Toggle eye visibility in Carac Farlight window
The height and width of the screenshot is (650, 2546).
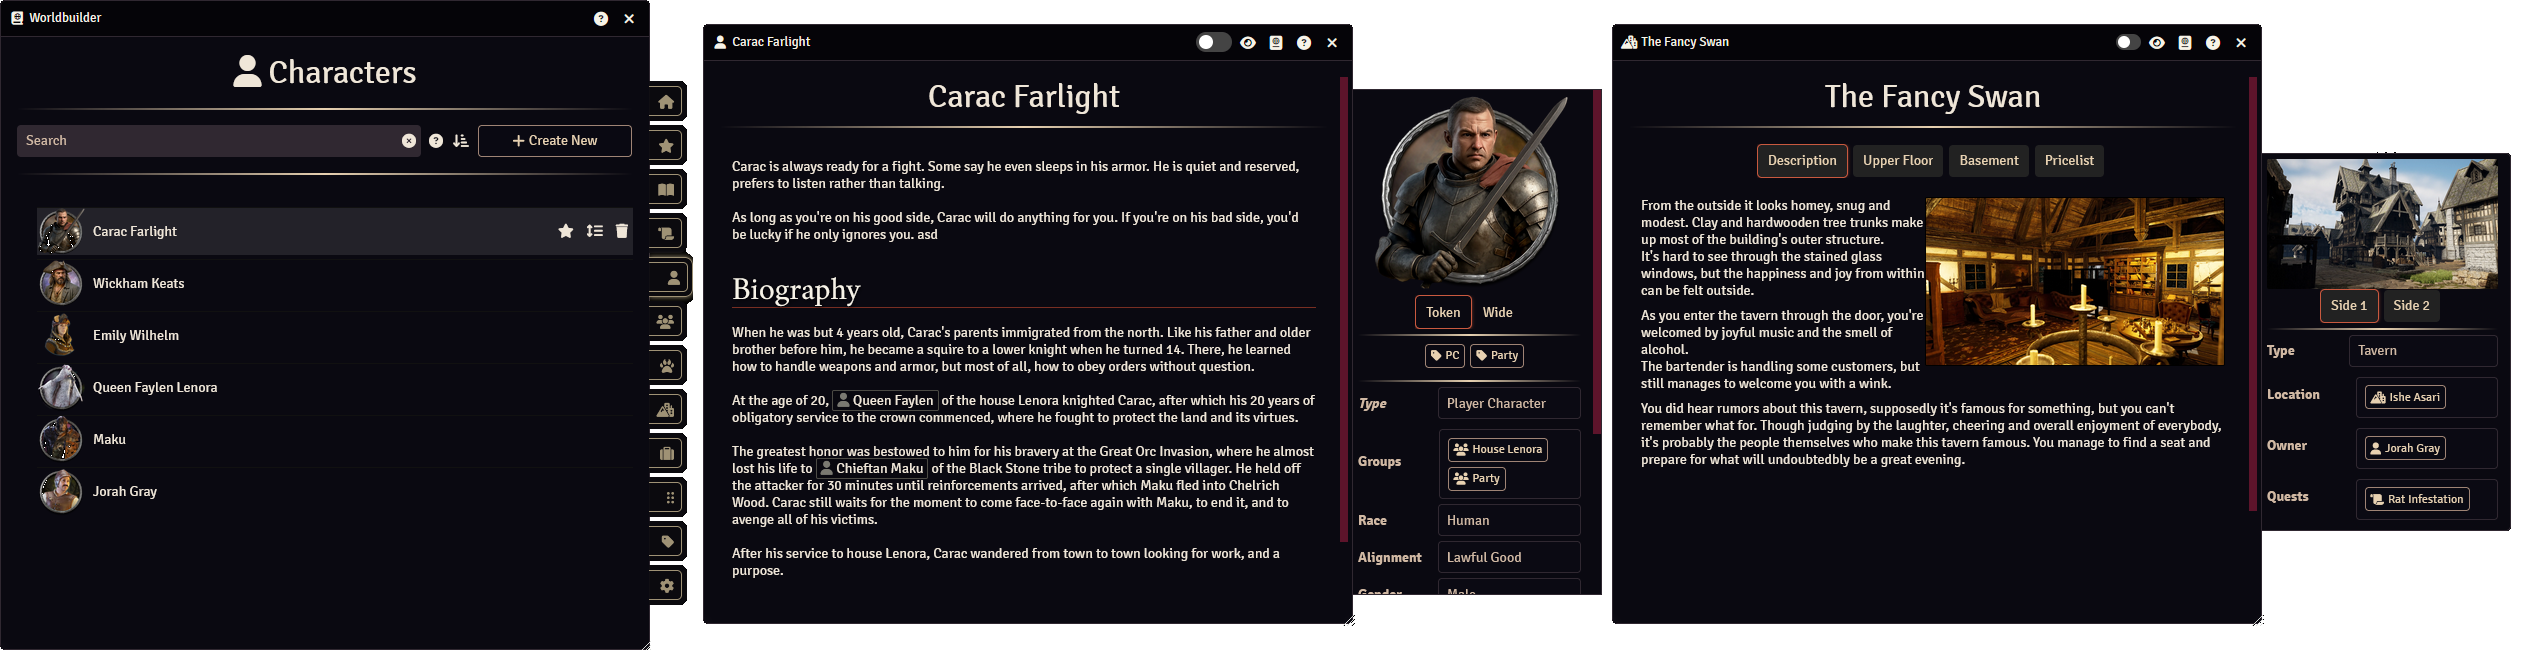[1248, 43]
